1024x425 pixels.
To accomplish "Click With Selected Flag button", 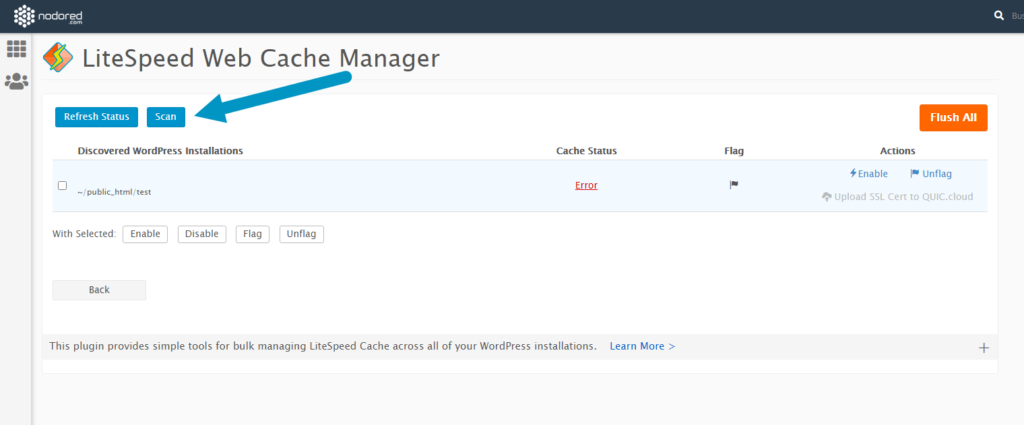I will 253,234.
